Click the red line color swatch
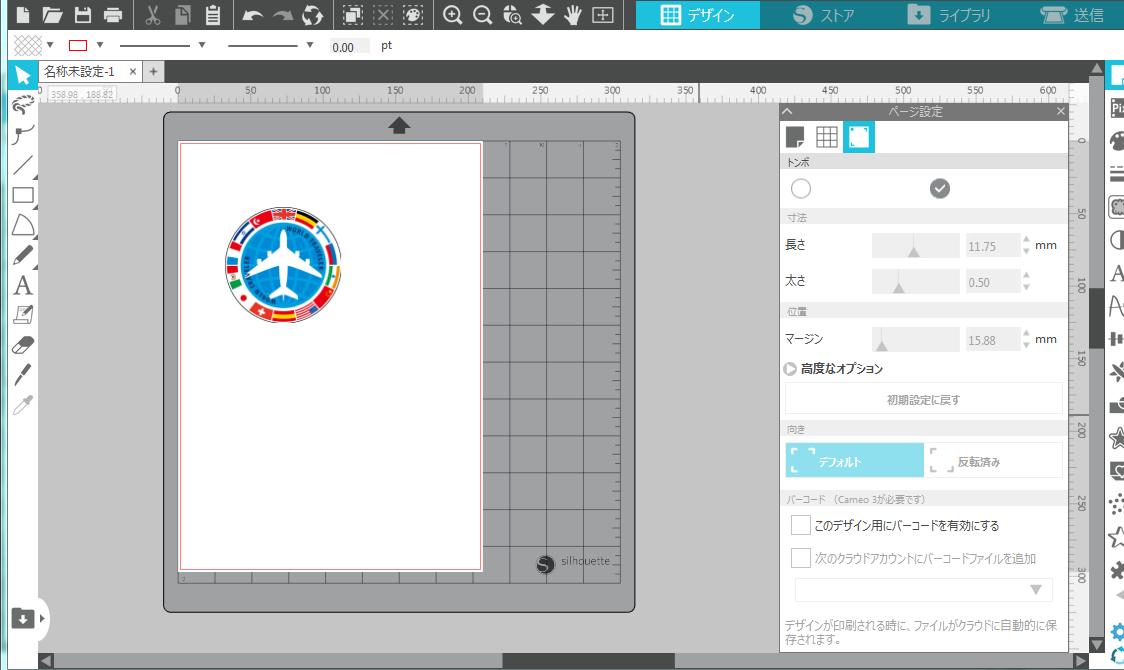This screenshot has height=670, width=1124. click(77, 45)
